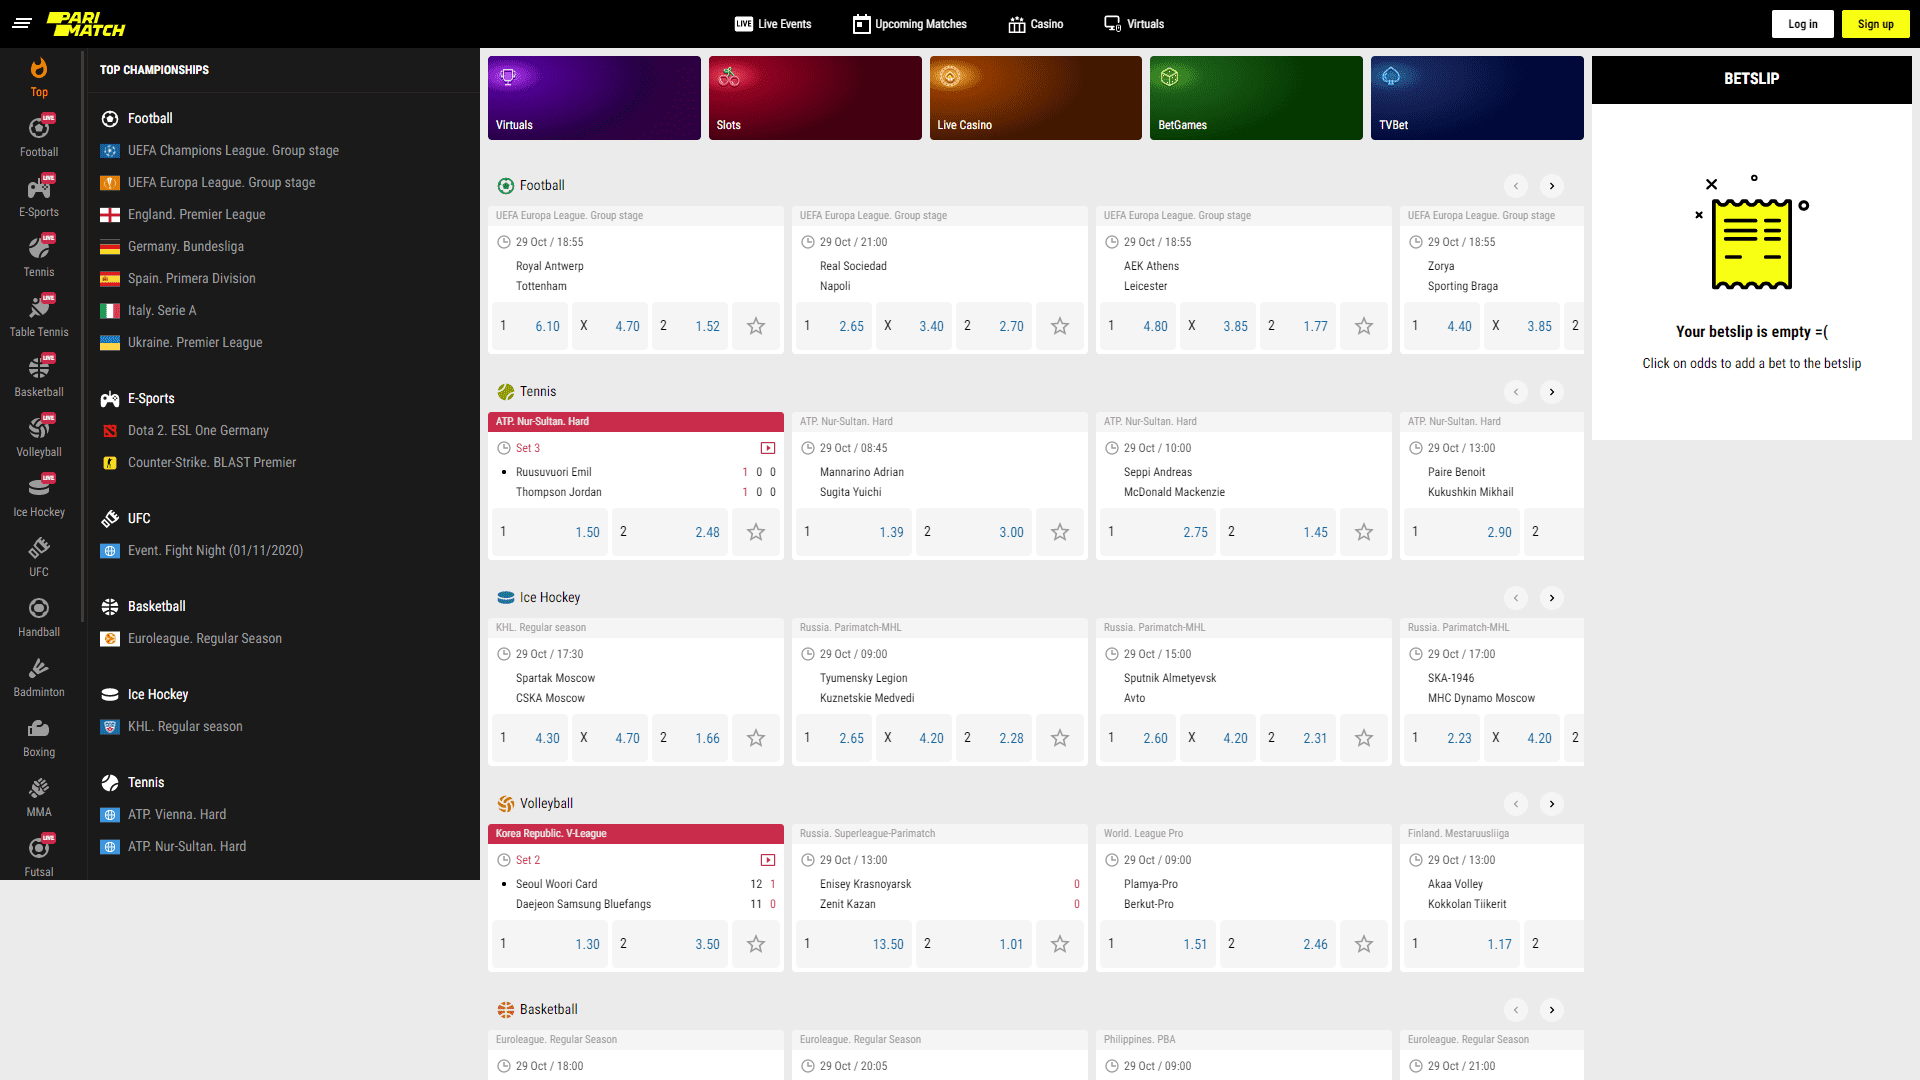This screenshot has width=1920, height=1080.
Task: Go to Upcoming Matches tab
Action: [910, 24]
